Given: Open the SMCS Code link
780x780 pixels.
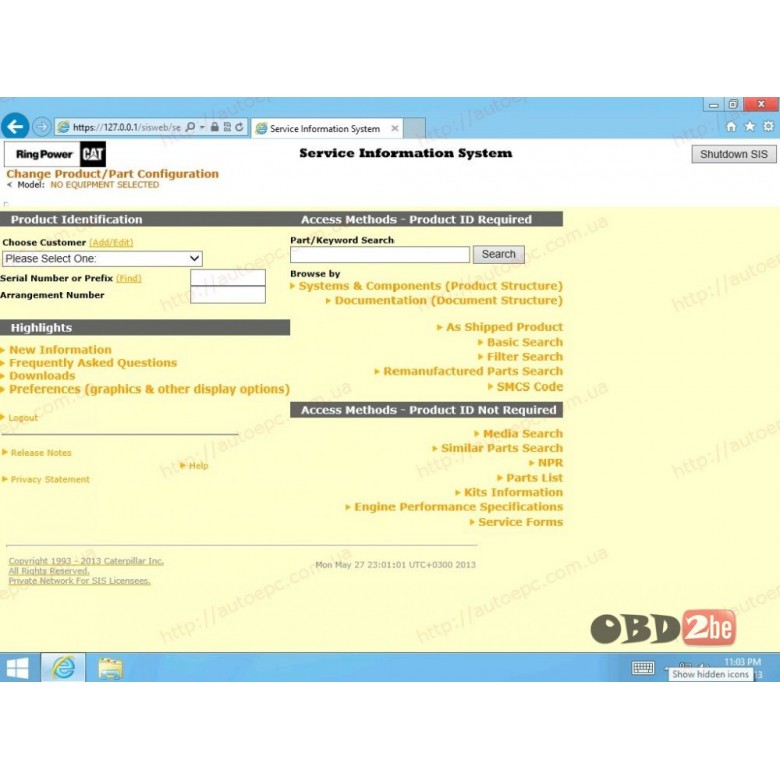Looking at the screenshot, I should (530, 387).
